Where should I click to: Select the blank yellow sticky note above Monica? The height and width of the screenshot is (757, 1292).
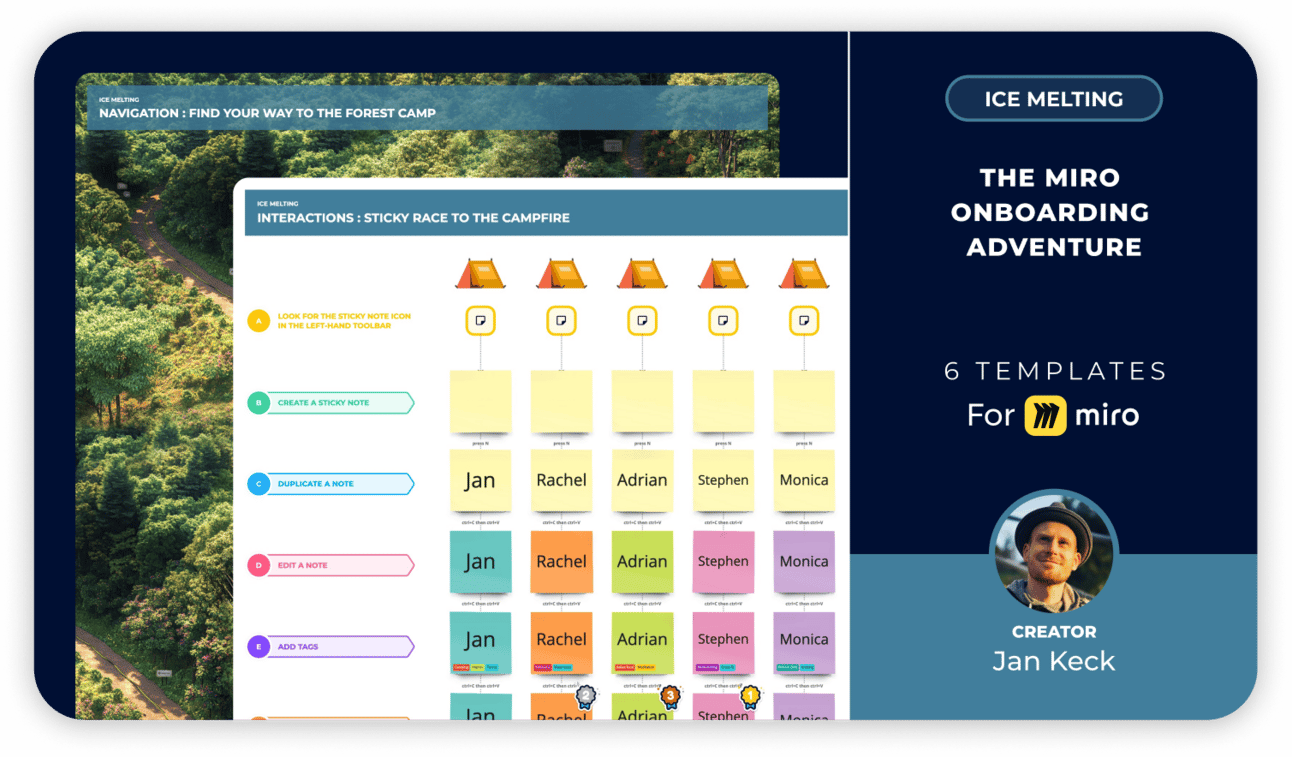tap(804, 401)
